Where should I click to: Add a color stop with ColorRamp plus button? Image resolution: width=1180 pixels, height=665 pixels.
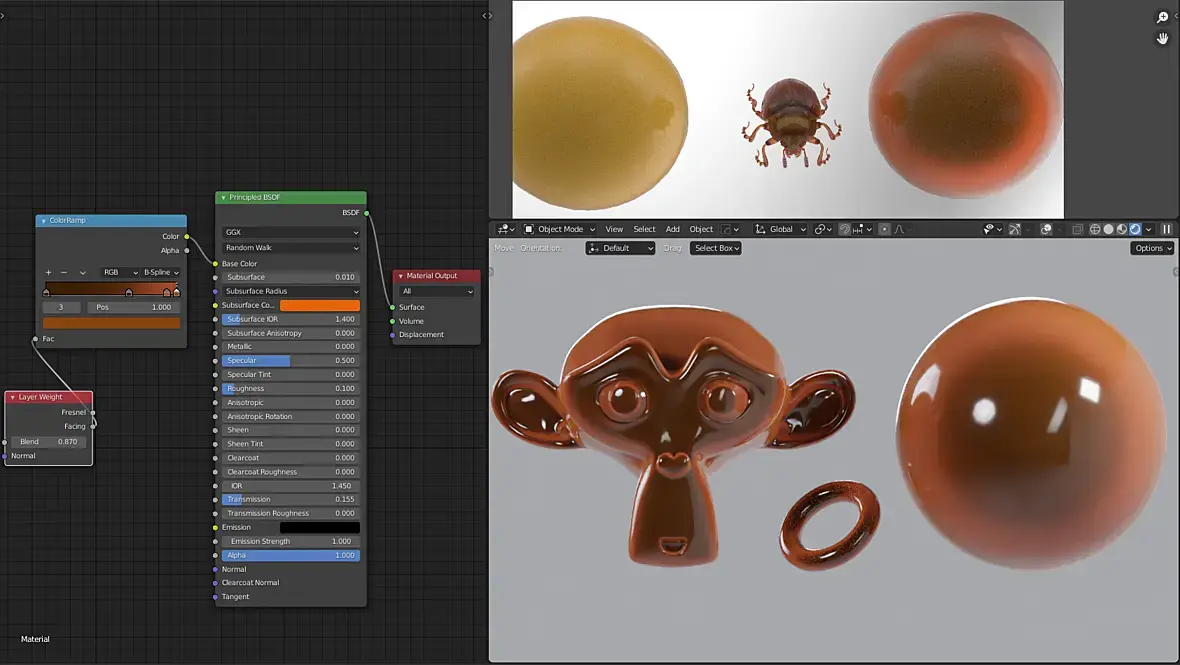48,272
